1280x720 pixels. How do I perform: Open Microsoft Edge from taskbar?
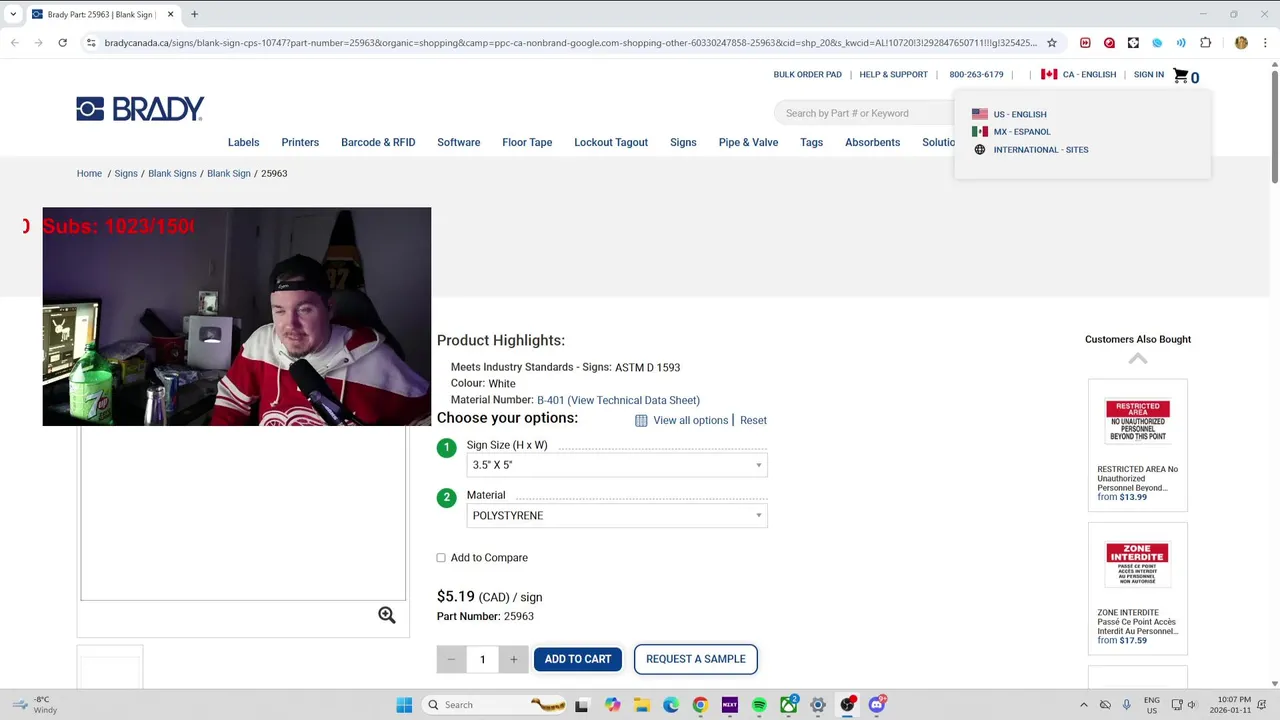[671, 705]
